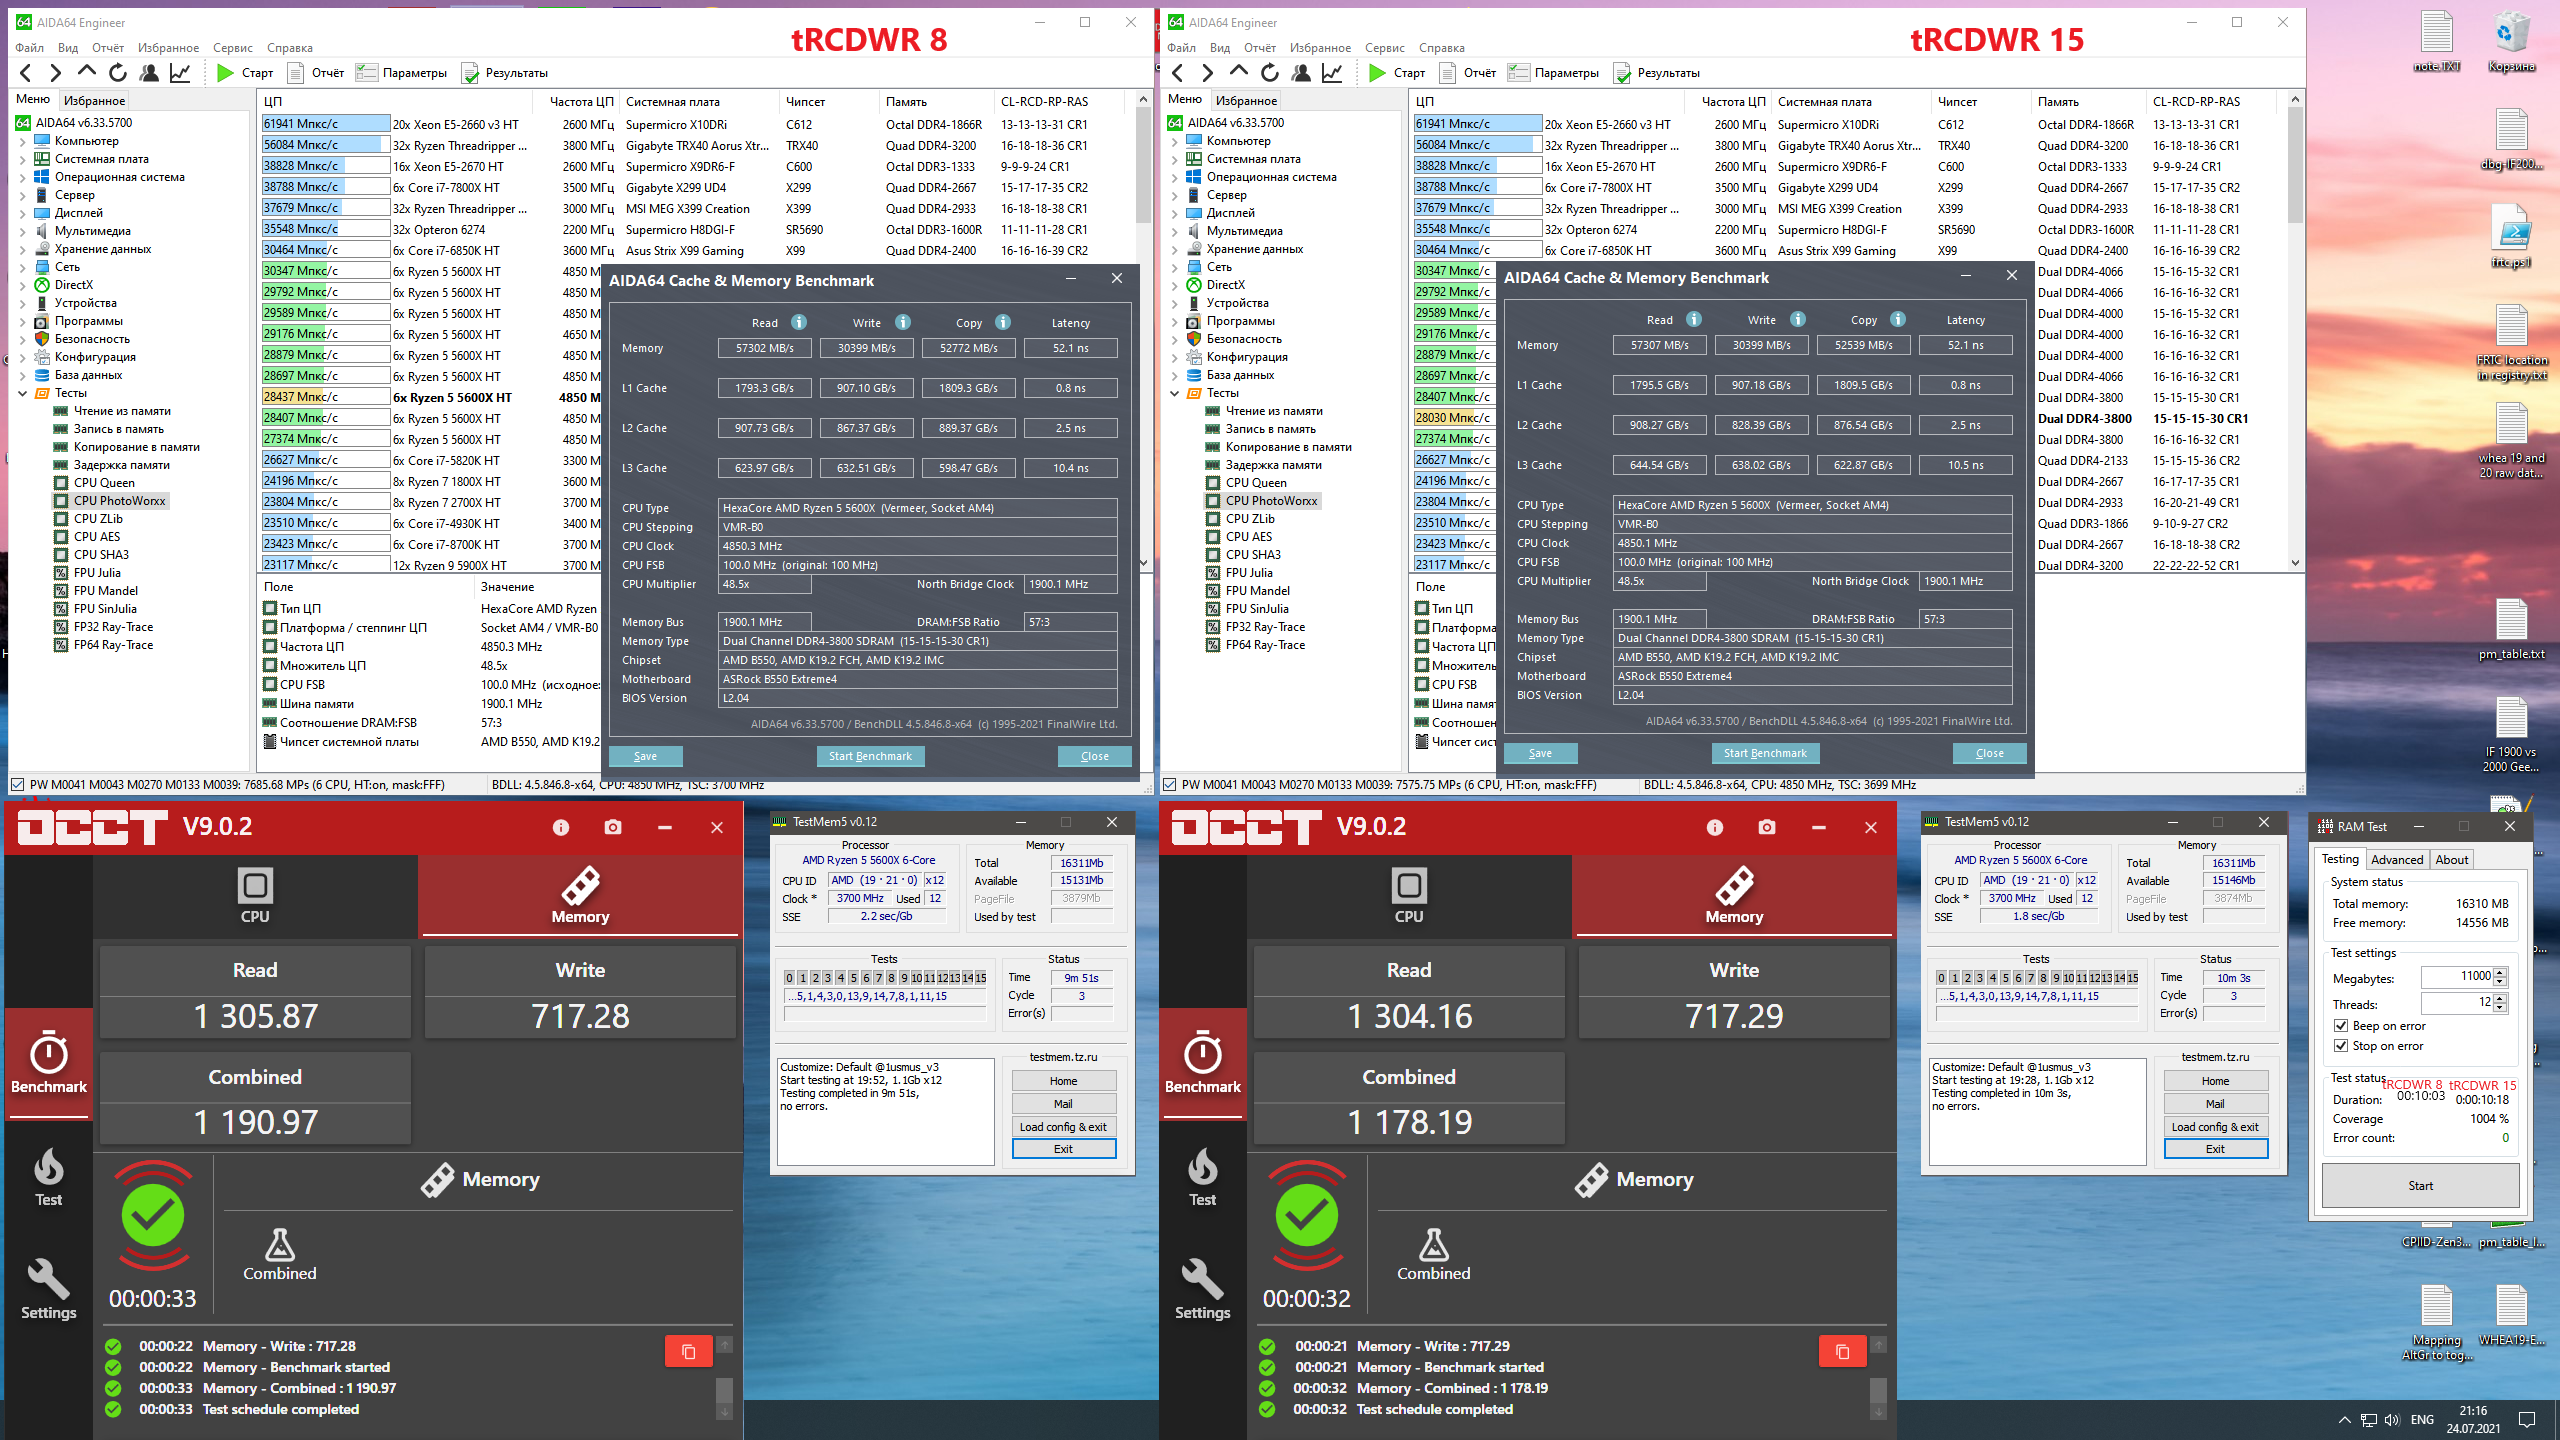Open the Benchmark section in left OCCT sidebar
Screen dimensions: 2560x1440
[48, 1063]
